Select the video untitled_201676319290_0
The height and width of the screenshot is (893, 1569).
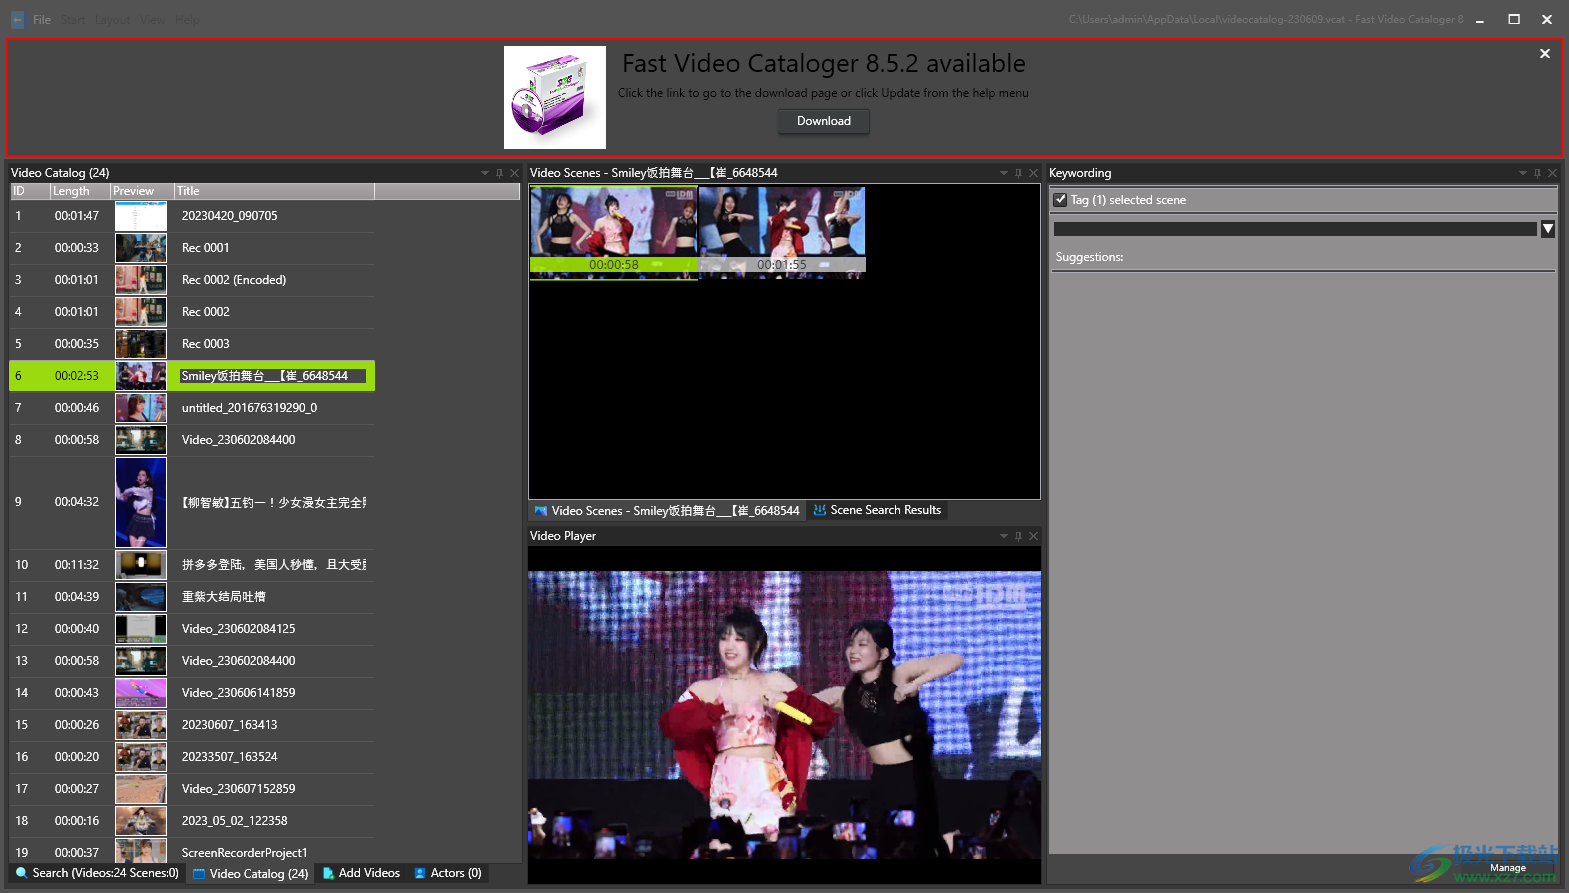tap(192, 408)
